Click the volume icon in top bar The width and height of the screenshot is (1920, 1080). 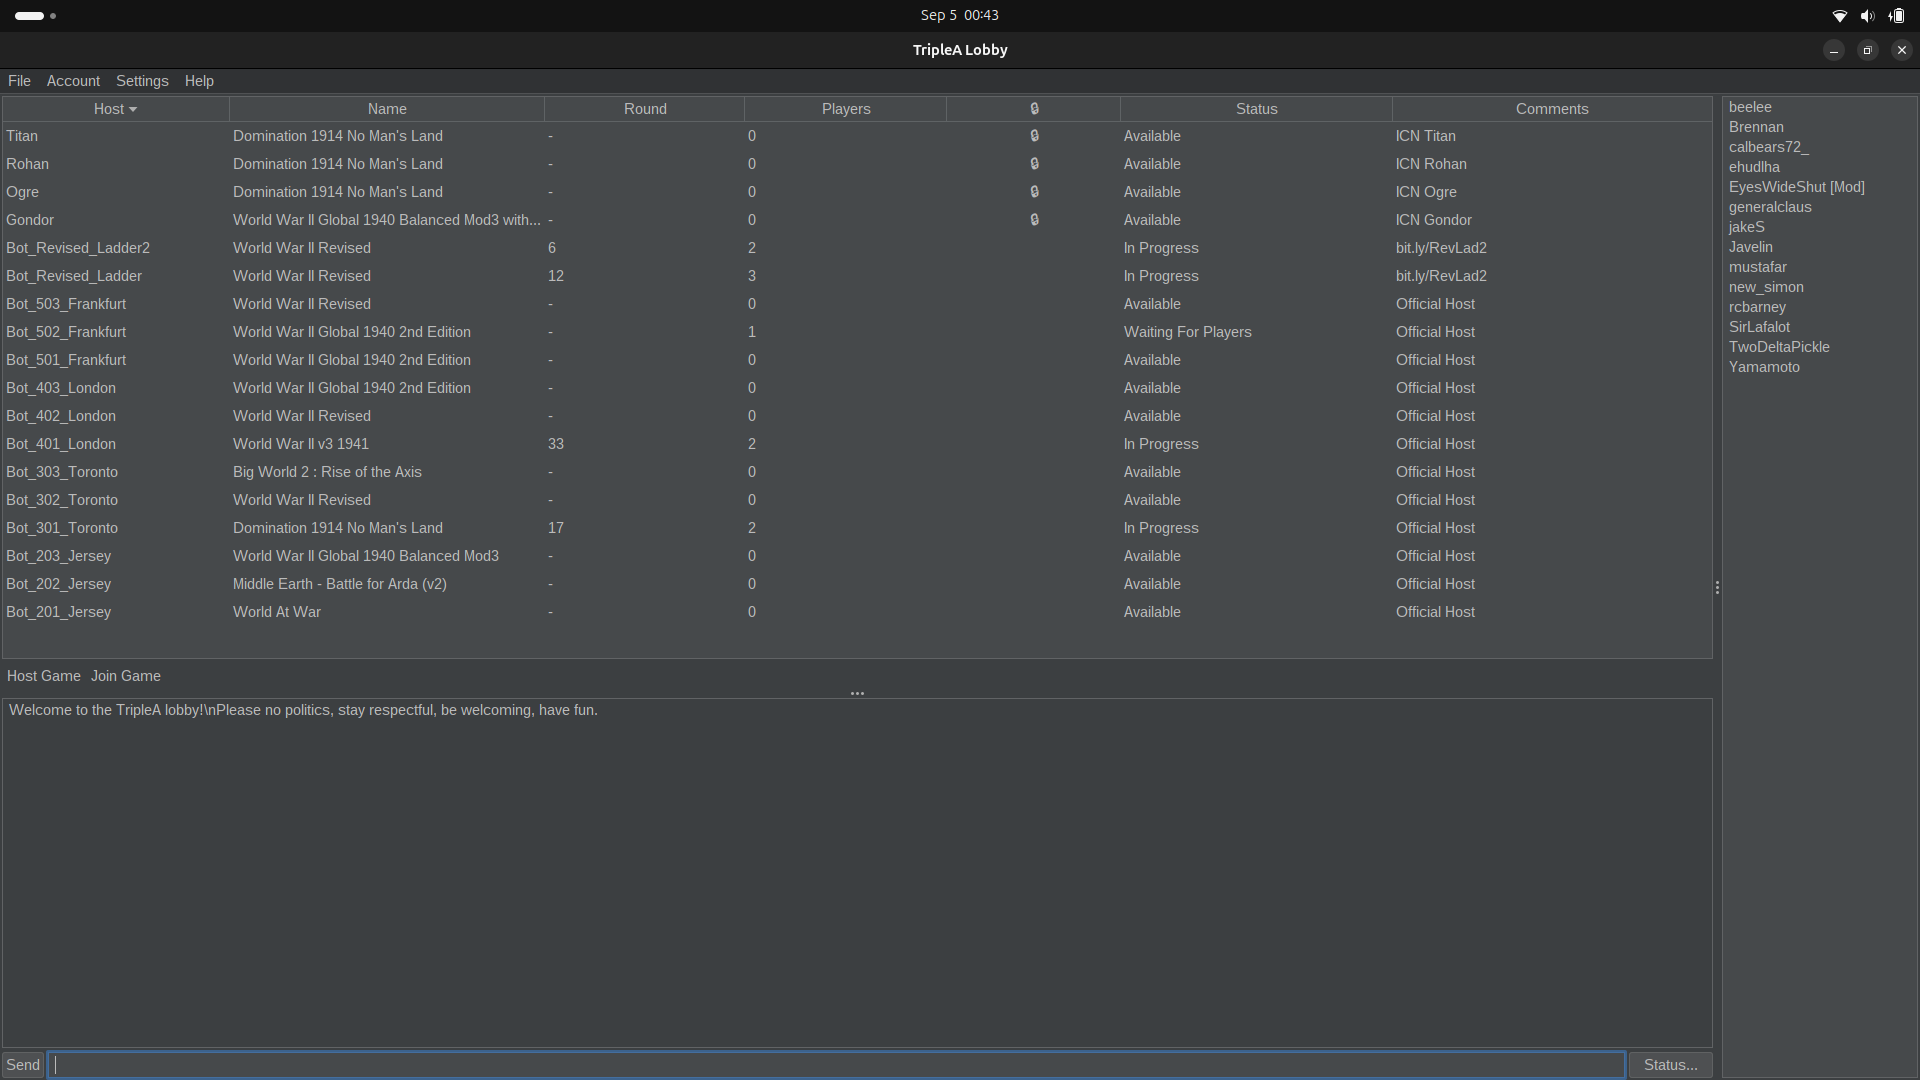pos(1867,16)
